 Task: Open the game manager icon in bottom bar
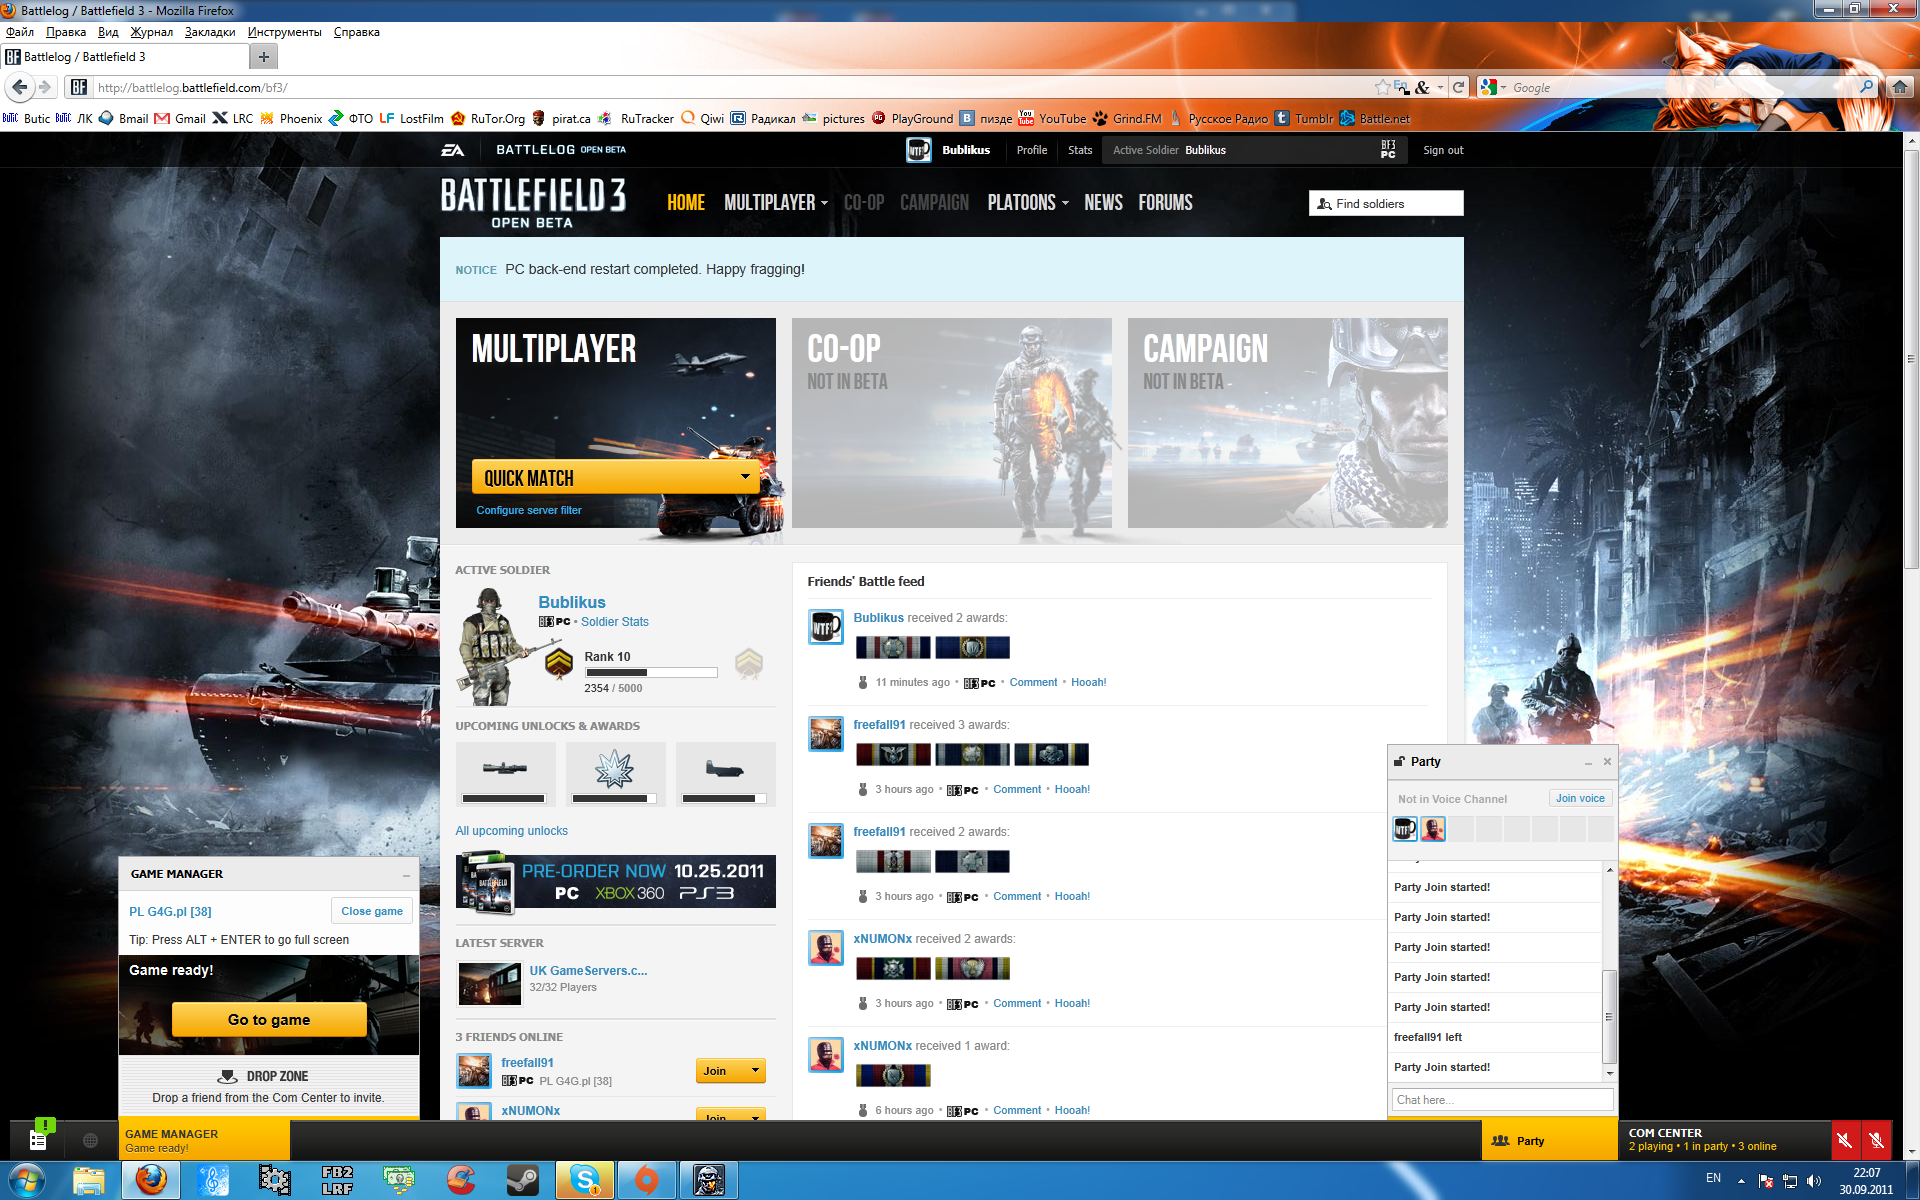[39, 1140]
